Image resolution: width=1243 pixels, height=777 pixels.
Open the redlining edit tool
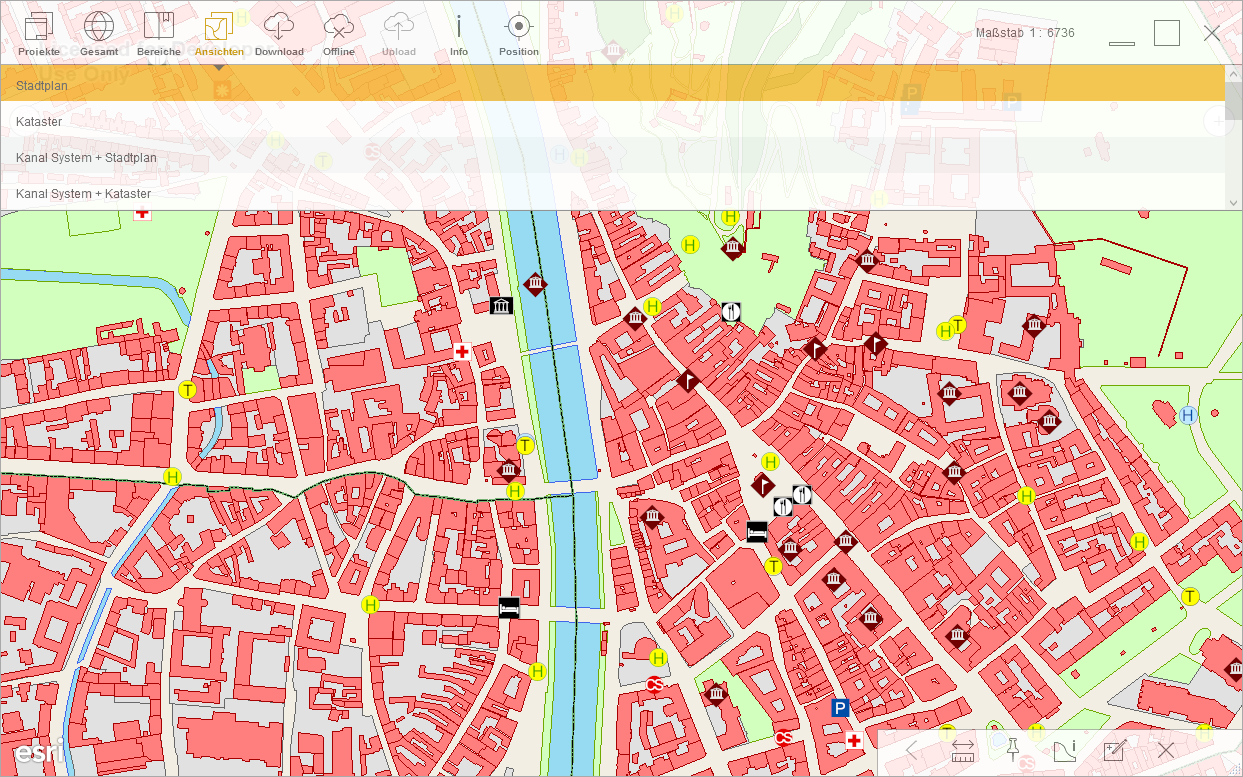tap(1115, 749)
